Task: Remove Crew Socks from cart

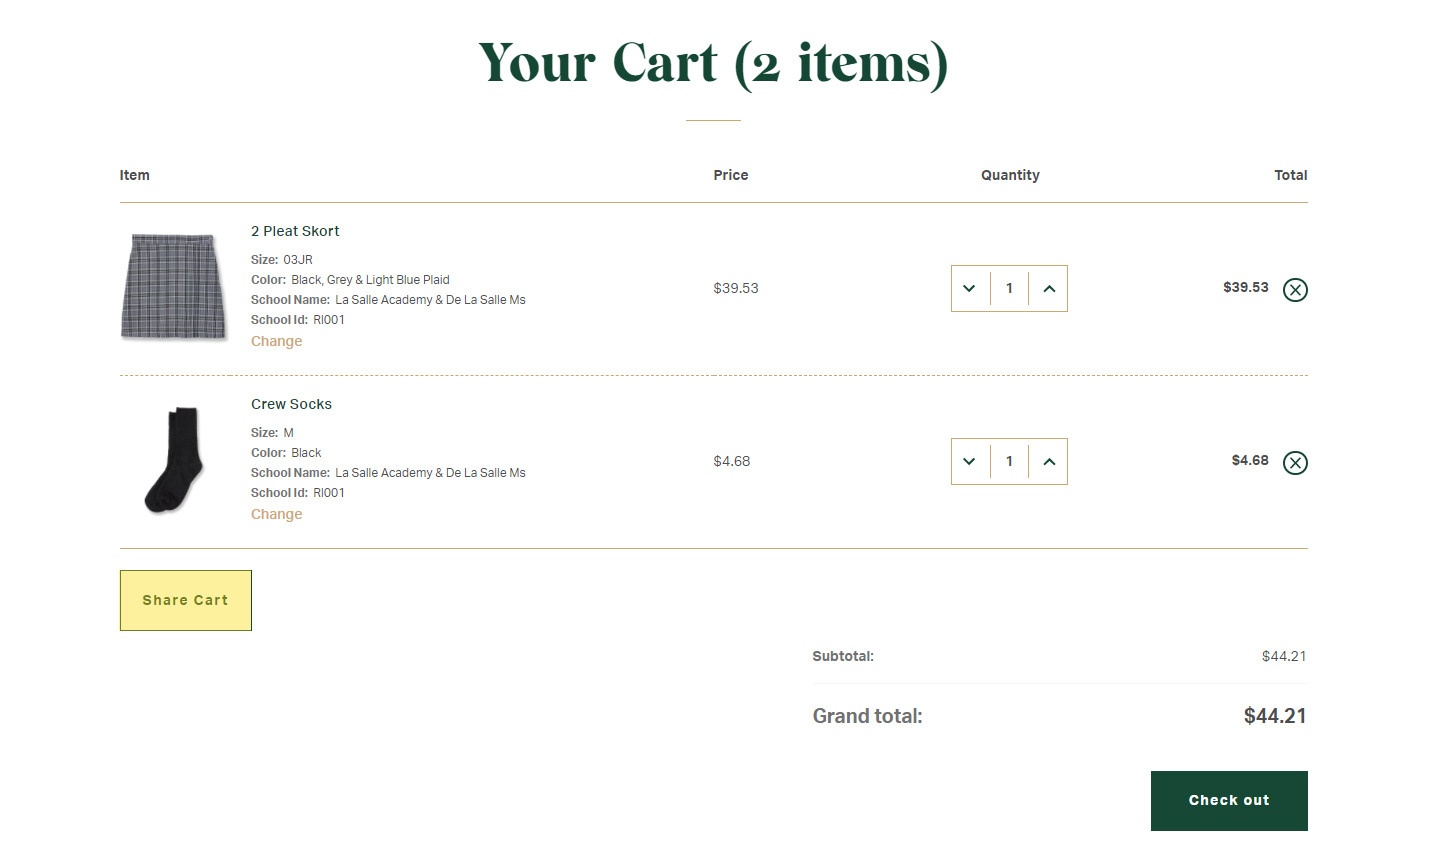Action: click(1295, 463)
